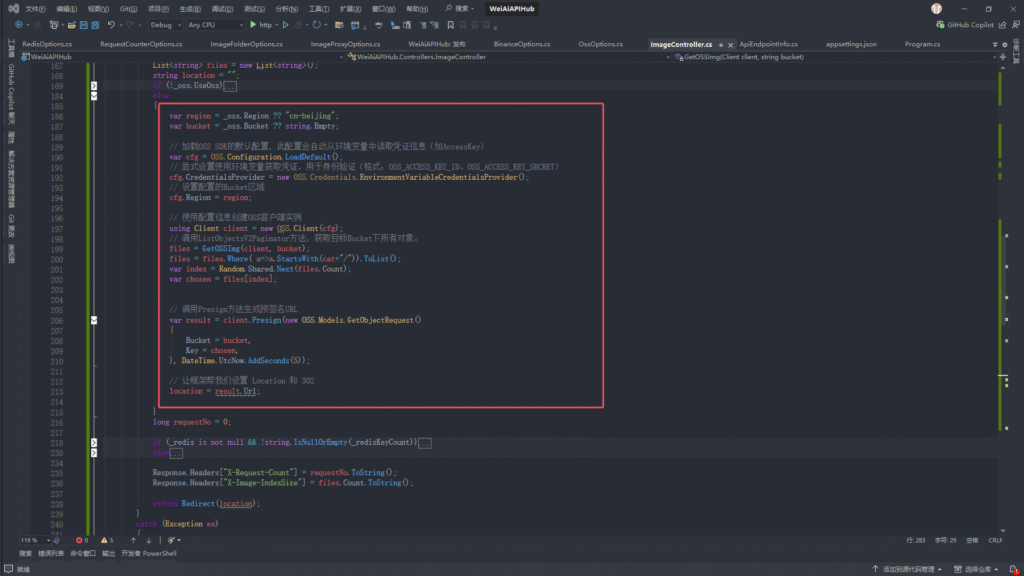Open the Any CPU platform dropdown
1024x576 pixels.
click(x=214, y=25)
